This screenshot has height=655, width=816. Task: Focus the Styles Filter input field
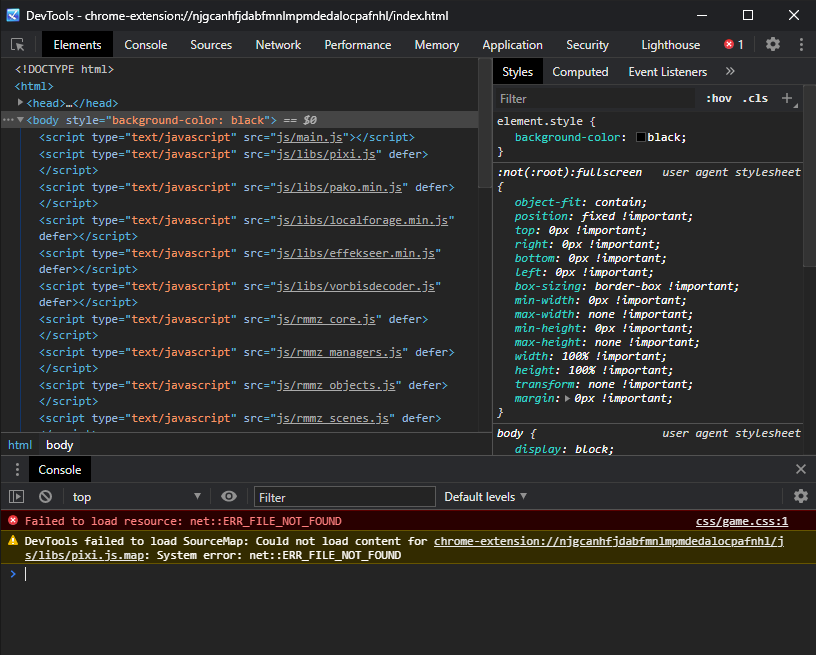tap(594, 98)
